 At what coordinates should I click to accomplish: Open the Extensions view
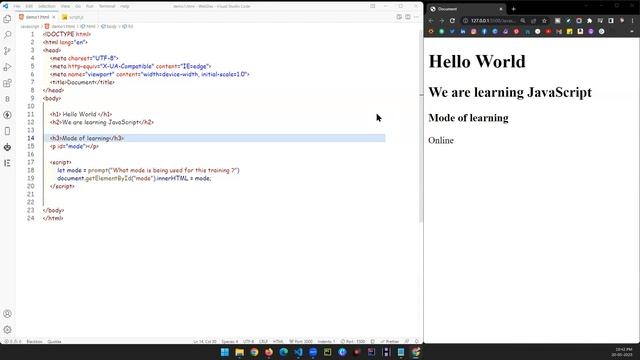[7, 83]
